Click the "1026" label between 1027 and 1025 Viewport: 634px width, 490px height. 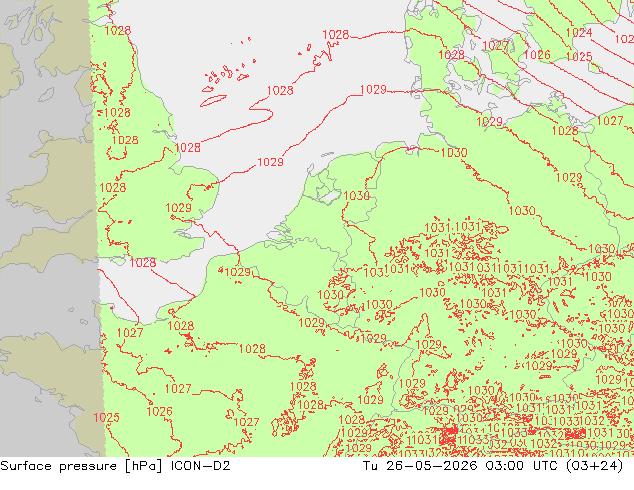coord(537,55)
